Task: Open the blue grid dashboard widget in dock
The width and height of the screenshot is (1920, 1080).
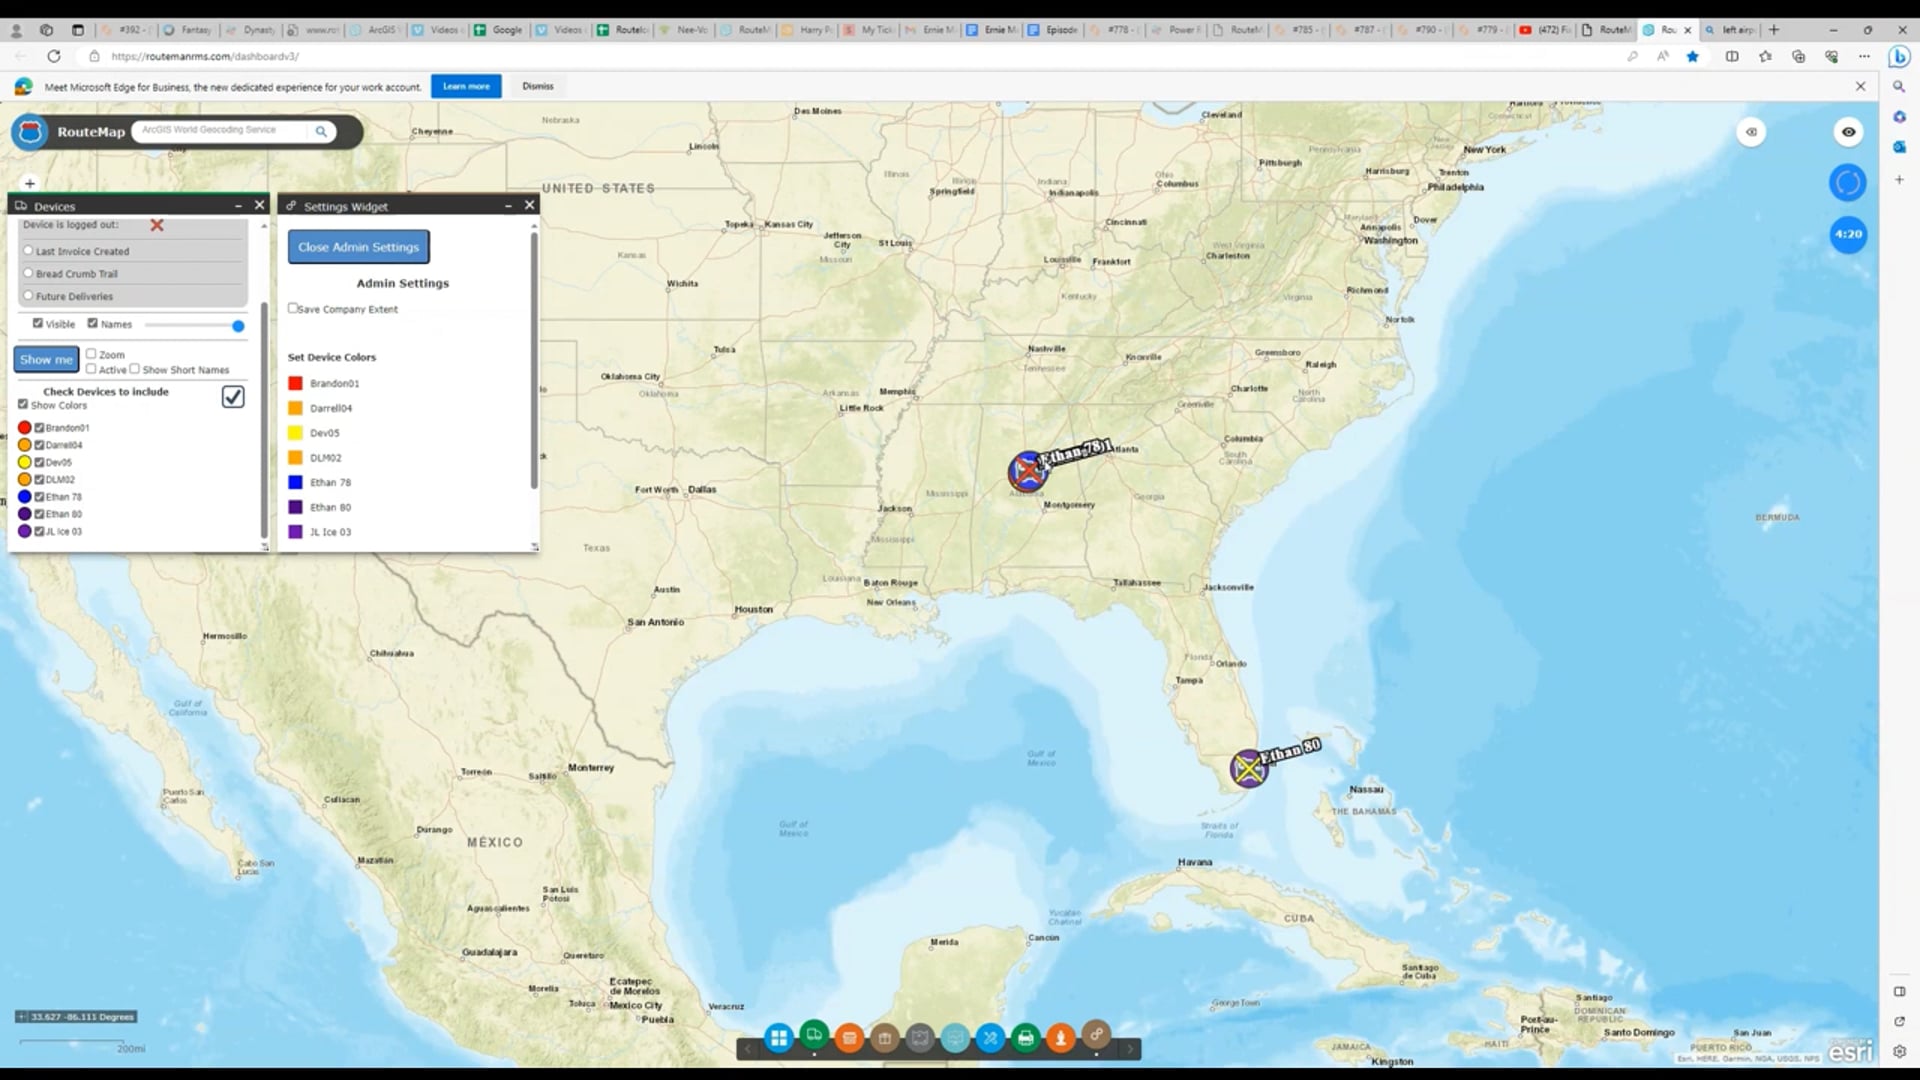Action: click(778, 1038)
